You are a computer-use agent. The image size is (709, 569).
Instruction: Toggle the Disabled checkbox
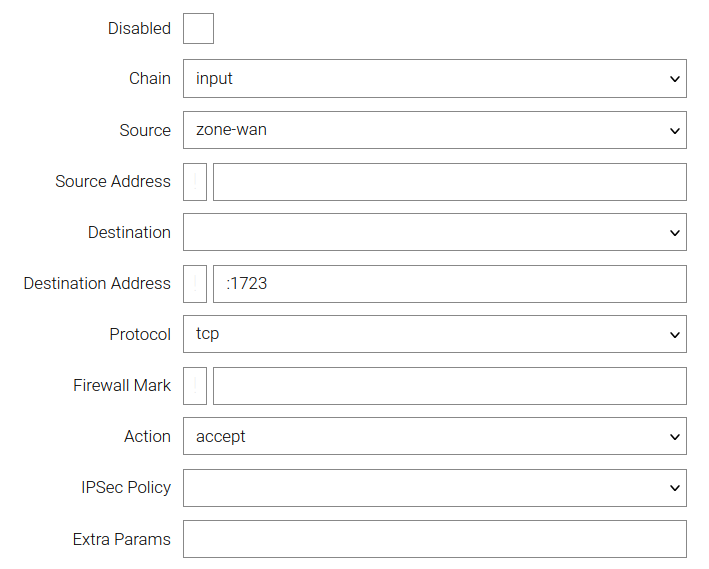point(198,28)
